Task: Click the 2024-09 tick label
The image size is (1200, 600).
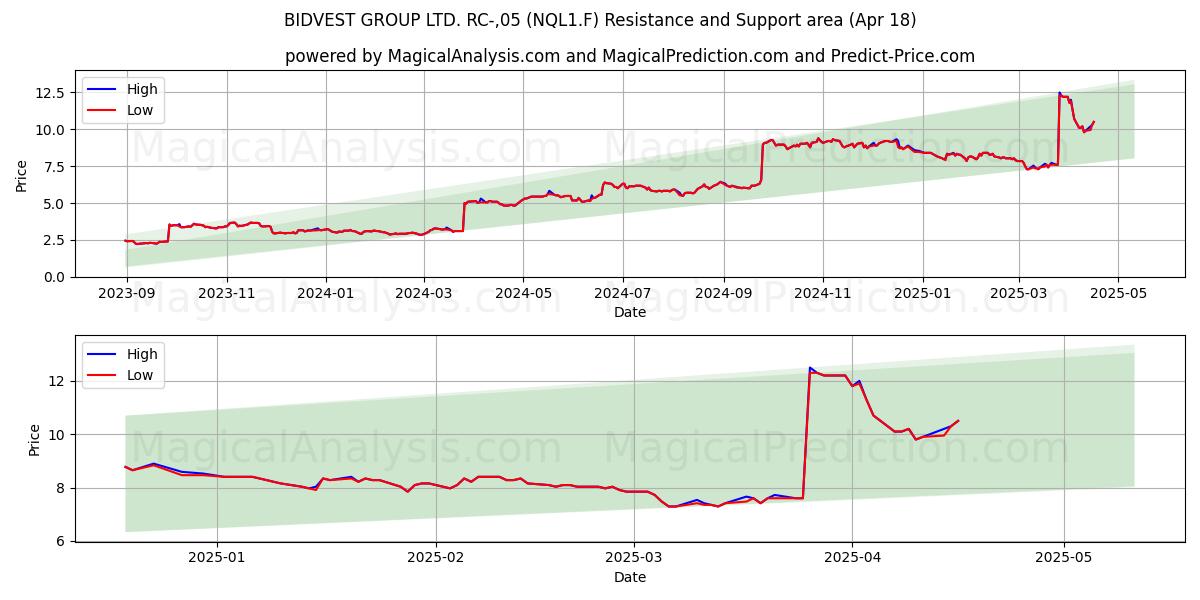Action: [724, 294]
